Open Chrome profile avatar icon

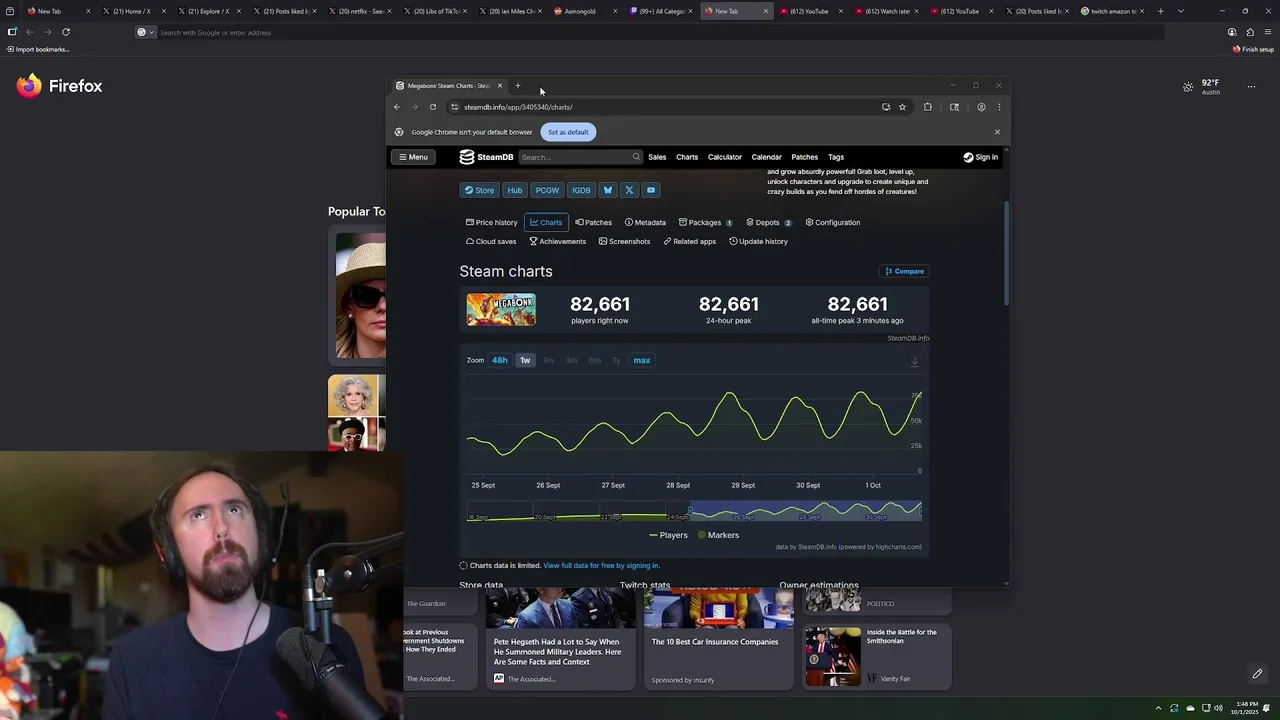pyautogui.click(x=981, y=107)
